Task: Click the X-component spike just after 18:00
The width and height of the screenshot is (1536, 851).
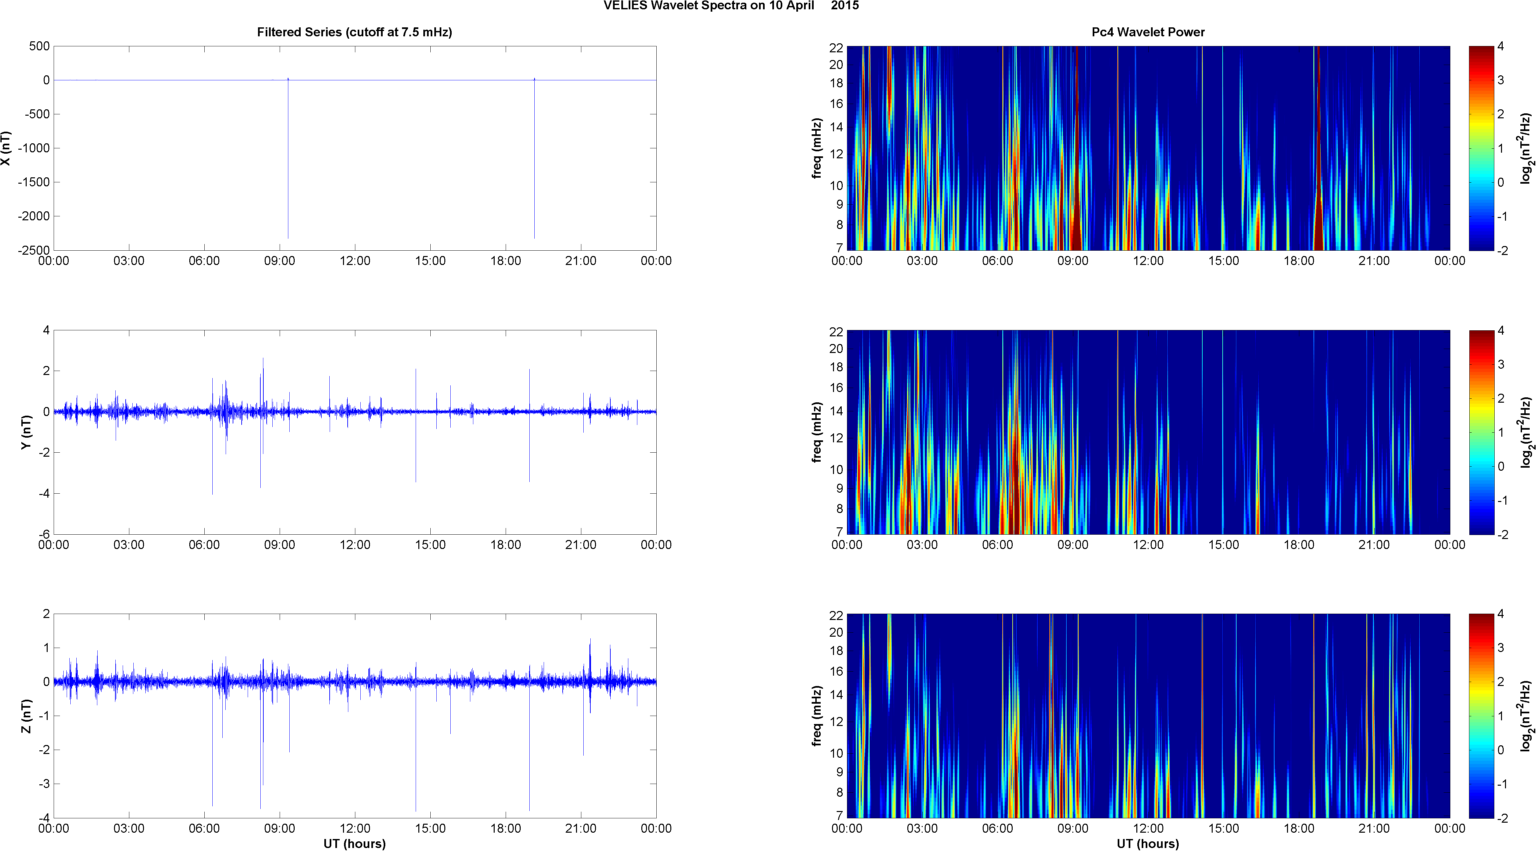Action: click(x=534, y=160)
